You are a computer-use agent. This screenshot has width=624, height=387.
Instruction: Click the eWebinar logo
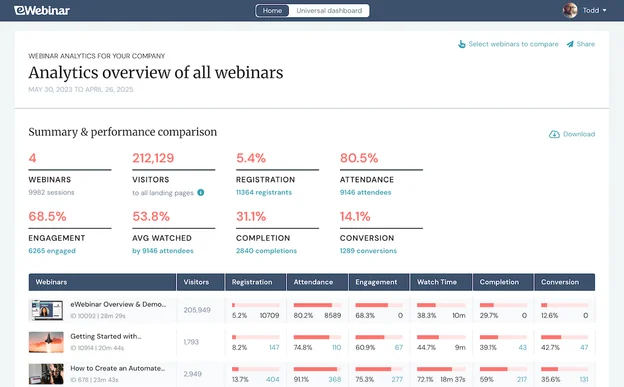point(42,10)
